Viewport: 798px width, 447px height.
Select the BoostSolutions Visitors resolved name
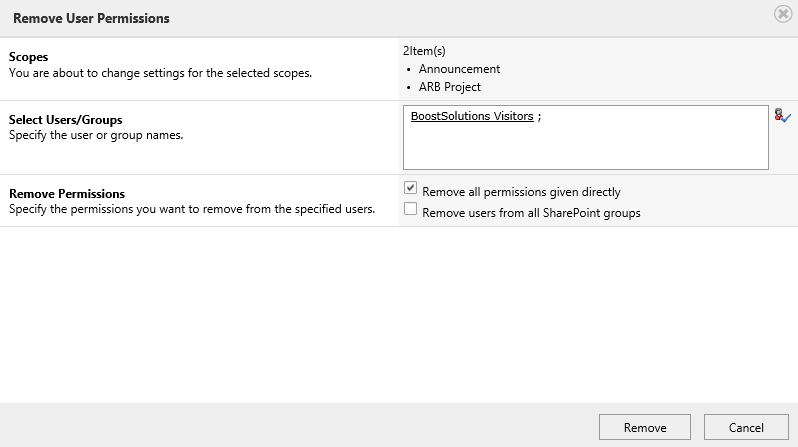[472, 116]
